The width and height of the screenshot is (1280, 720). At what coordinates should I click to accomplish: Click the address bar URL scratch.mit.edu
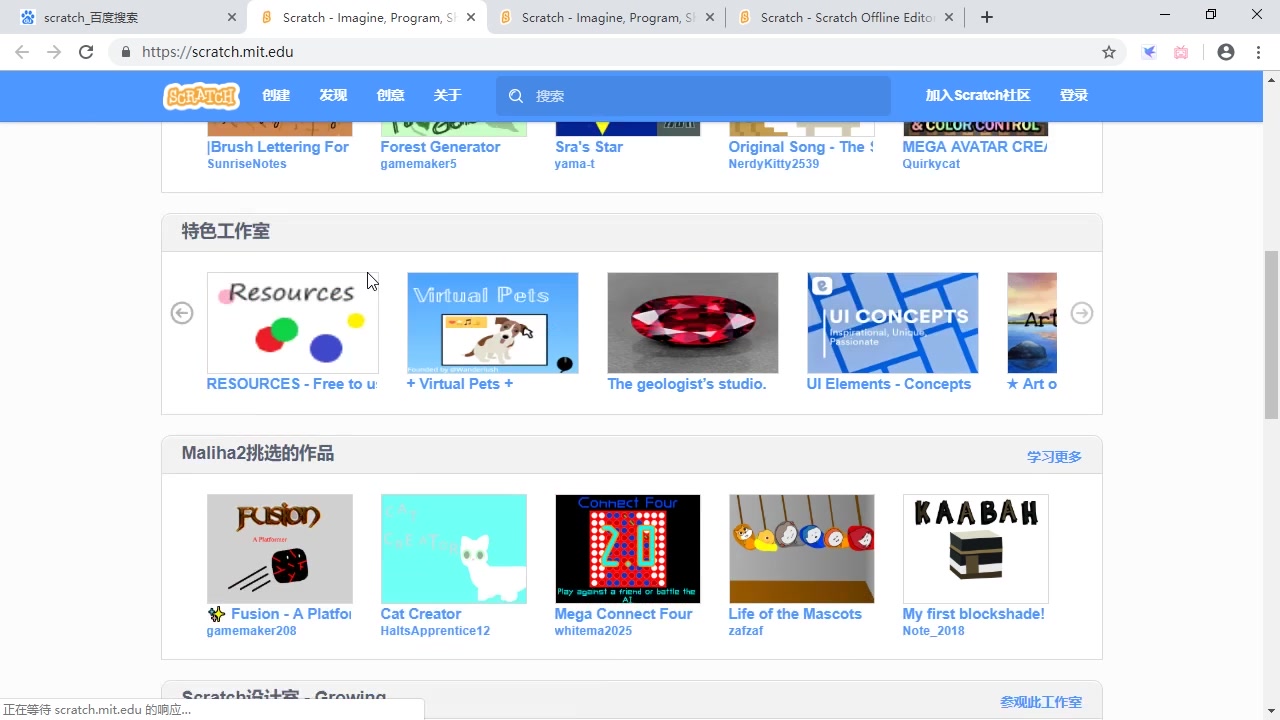click(x=218, y=52)
